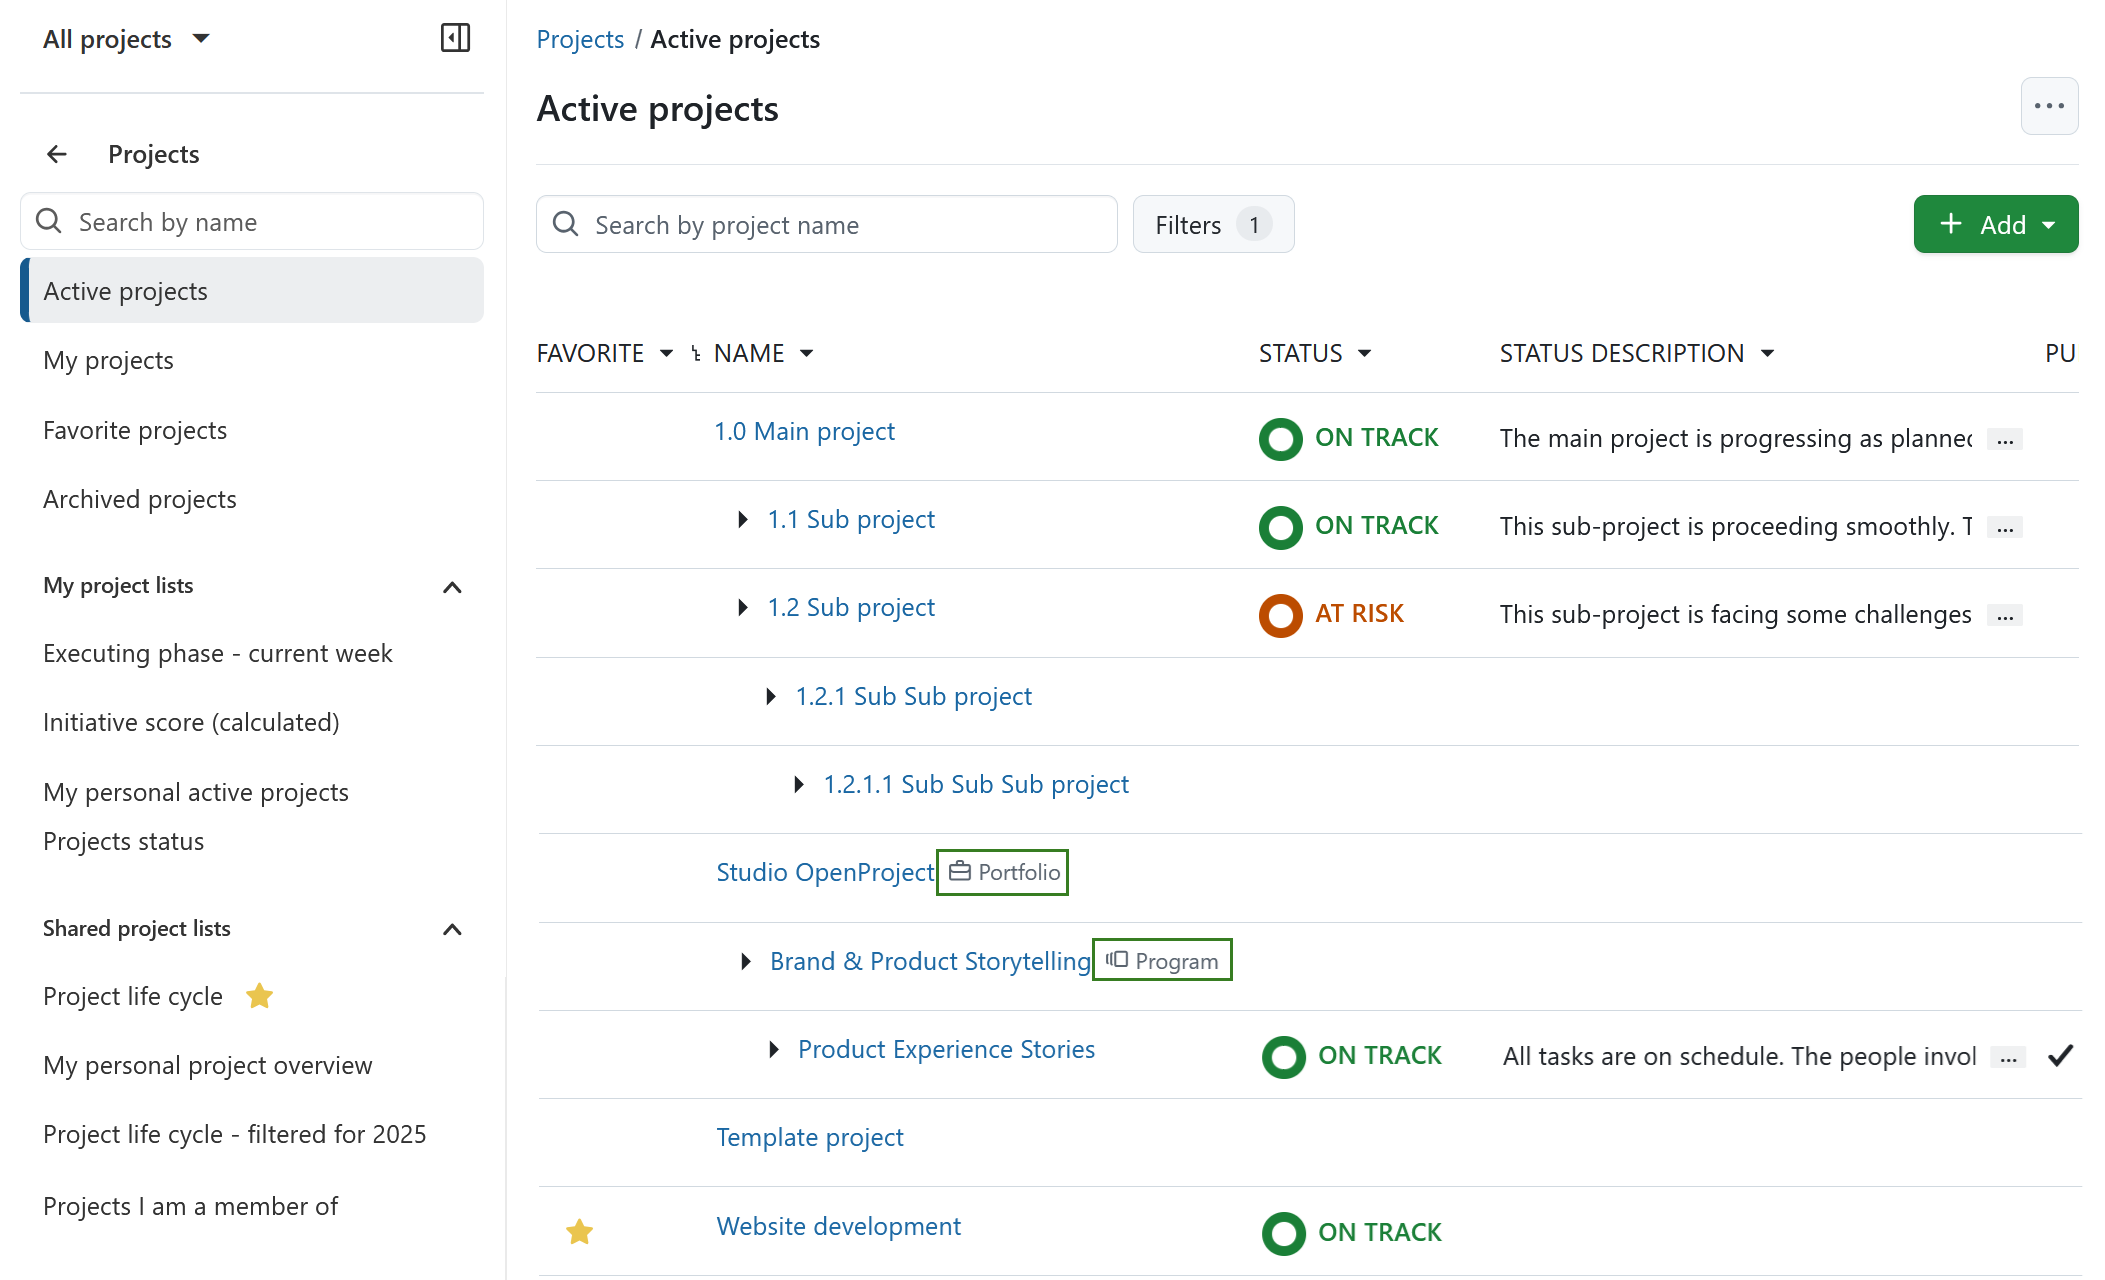This screenshot has height=1280, width=2105.
Task: Click the magnifier icon in the sidebar search
Action: 48,221
